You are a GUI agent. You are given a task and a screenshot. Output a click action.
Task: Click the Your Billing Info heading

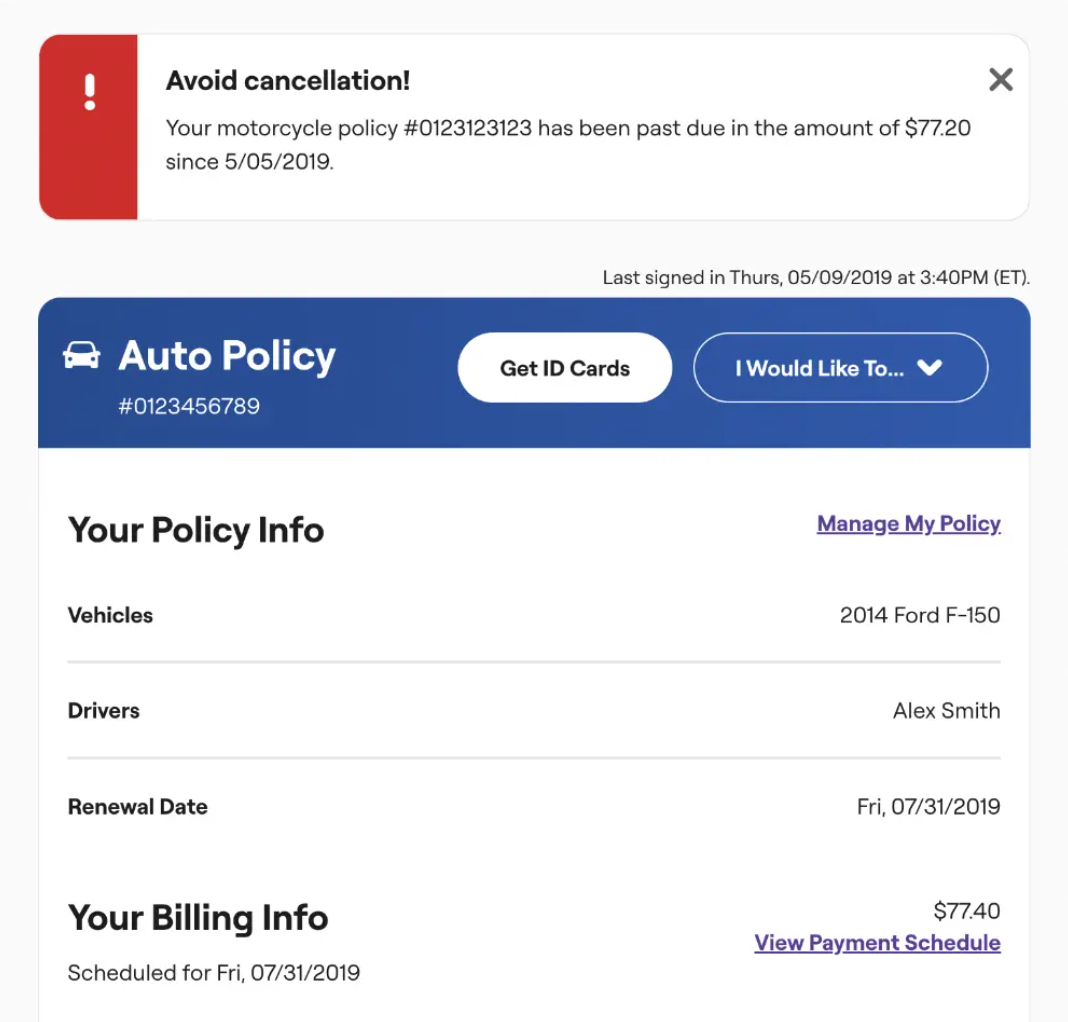click(198, 918)
